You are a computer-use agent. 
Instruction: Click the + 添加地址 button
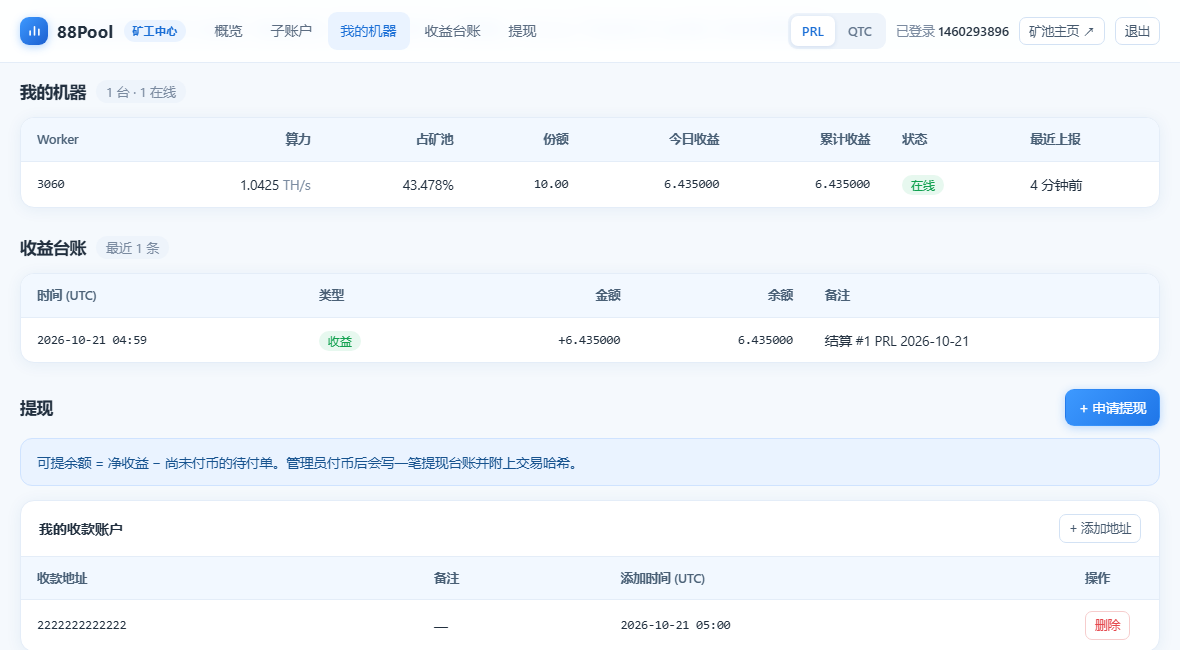[1099, 528]
